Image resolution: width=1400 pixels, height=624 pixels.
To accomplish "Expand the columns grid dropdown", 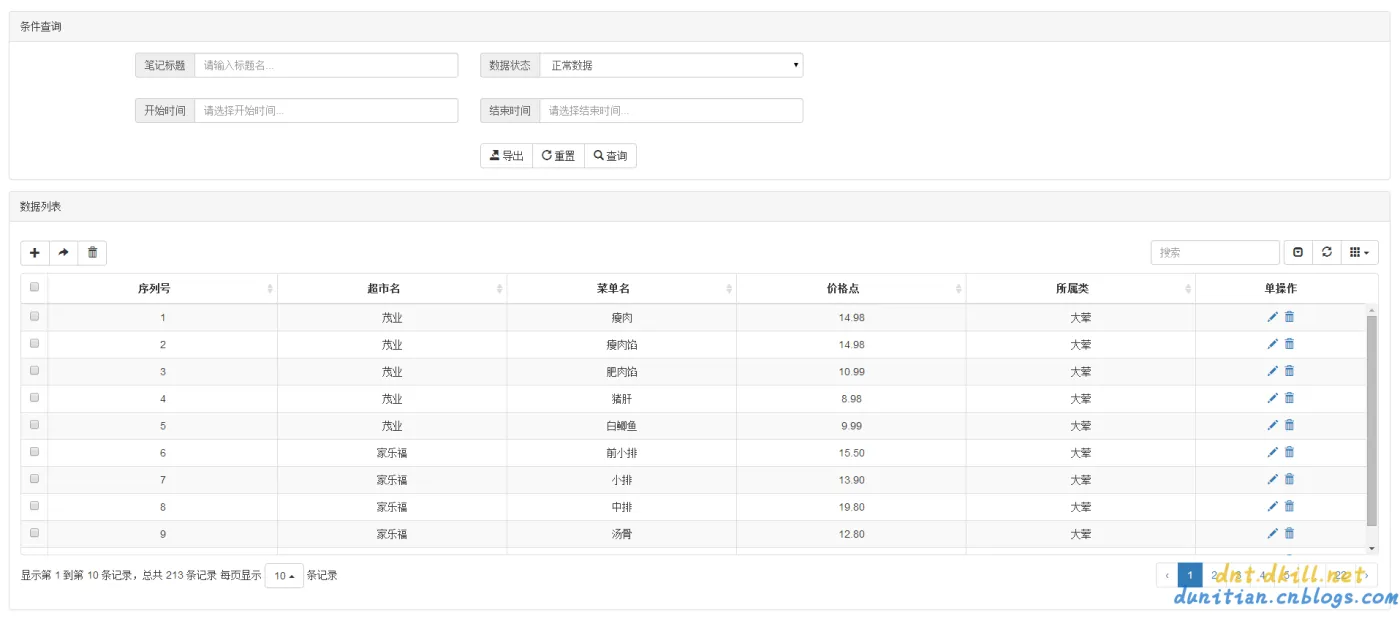I will (x=1358, y=253).
